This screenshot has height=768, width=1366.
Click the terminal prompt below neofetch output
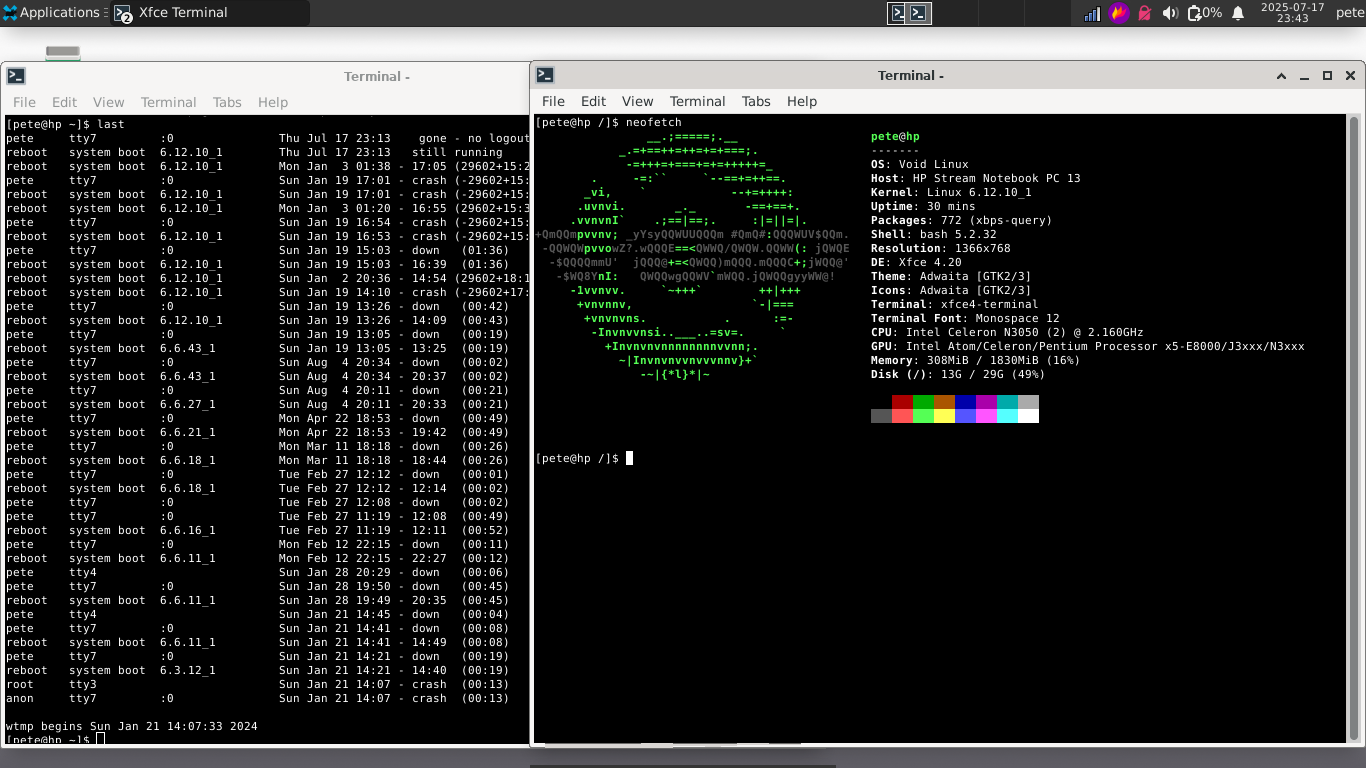628,458
